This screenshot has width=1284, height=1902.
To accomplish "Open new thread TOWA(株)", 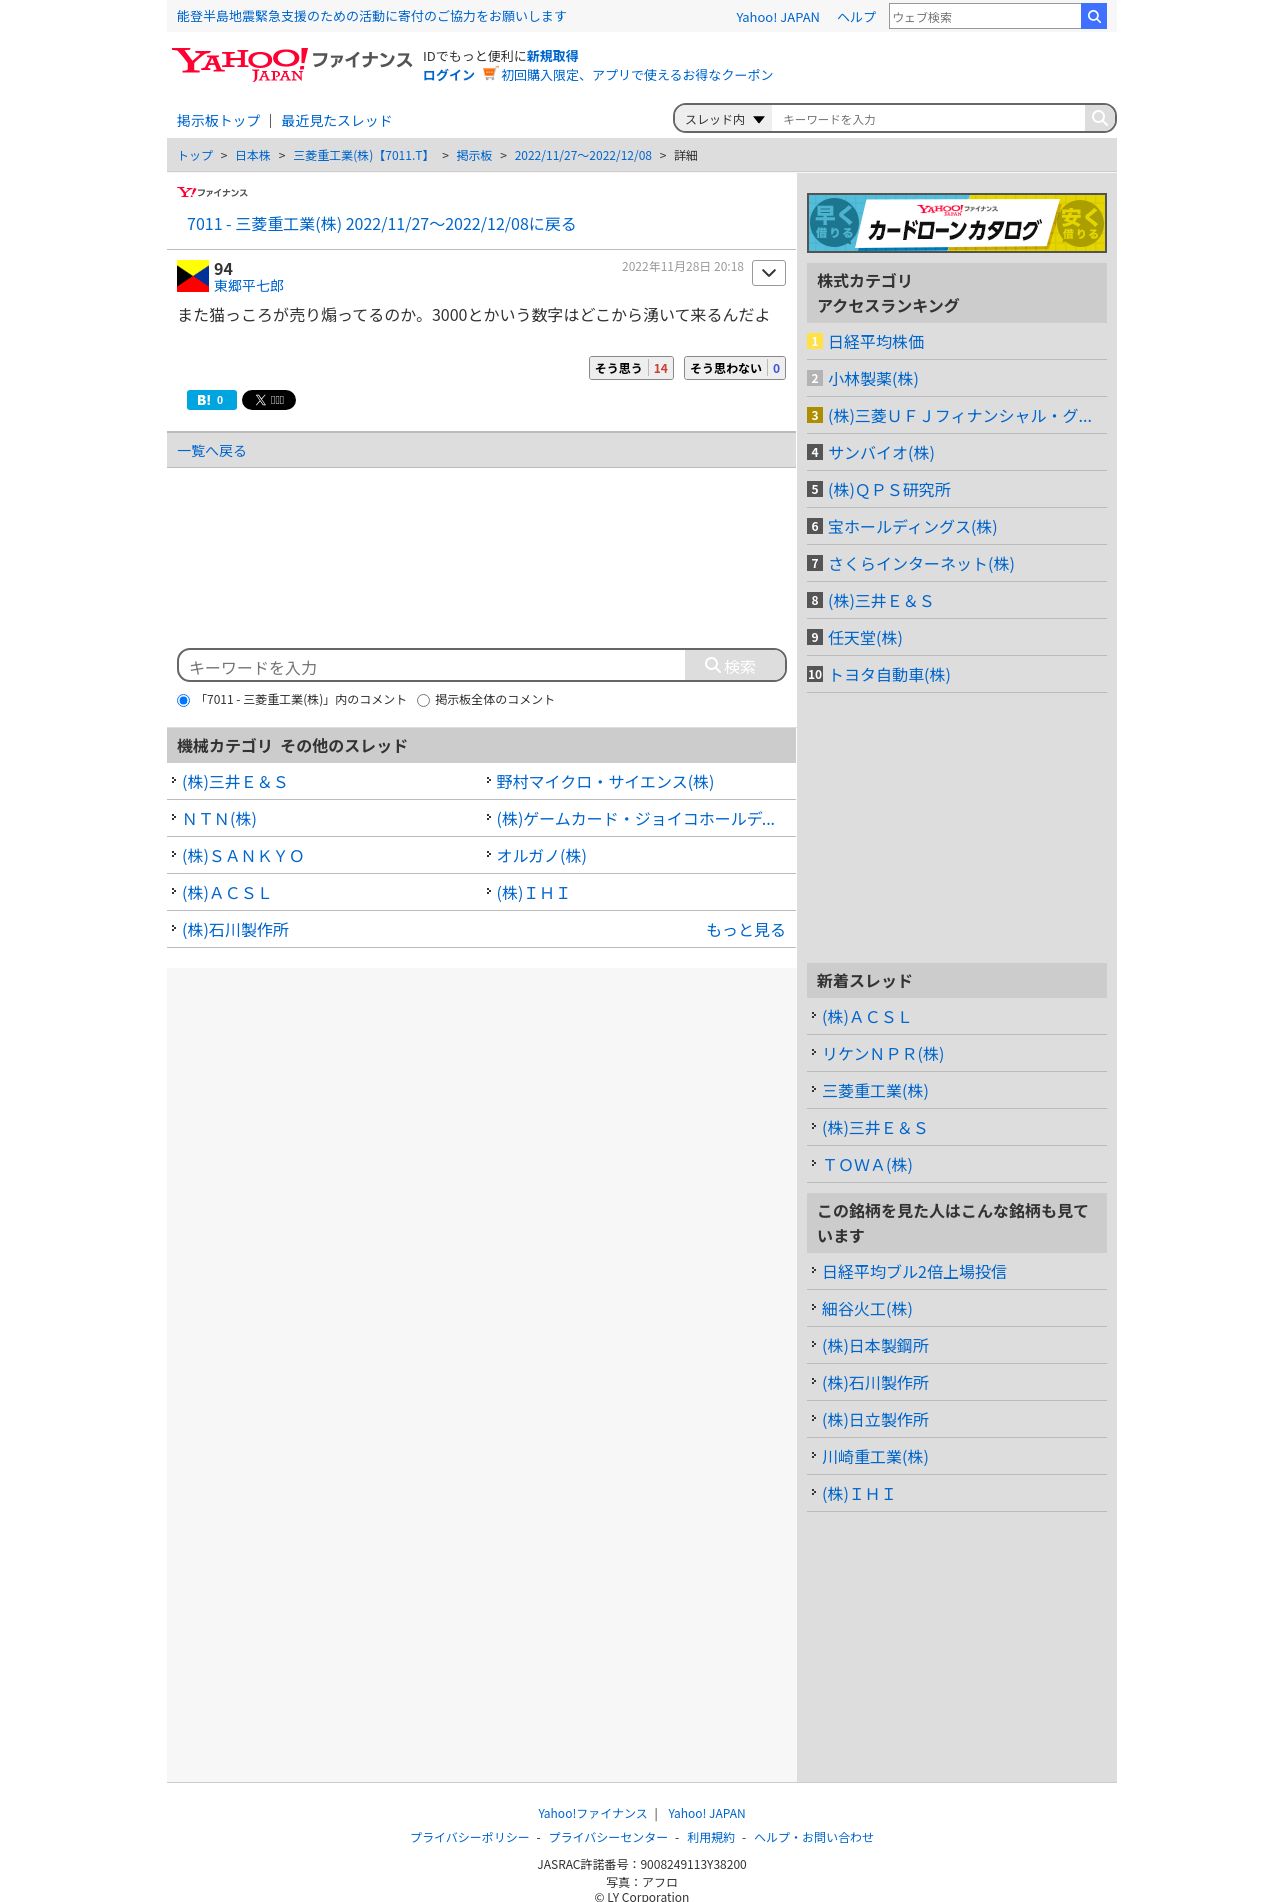I will (x=867, y=1165).
